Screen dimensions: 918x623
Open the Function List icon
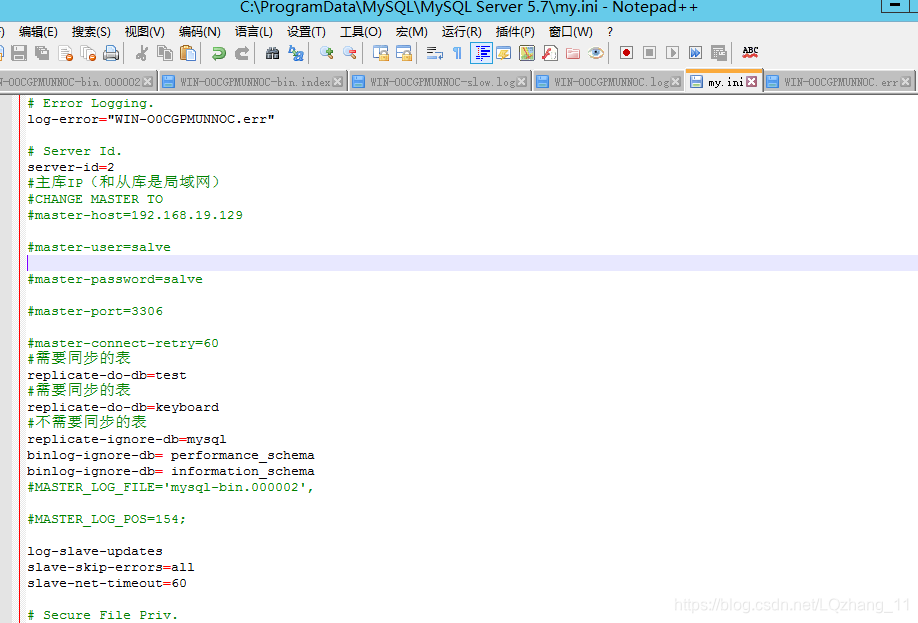pos(550,53)
